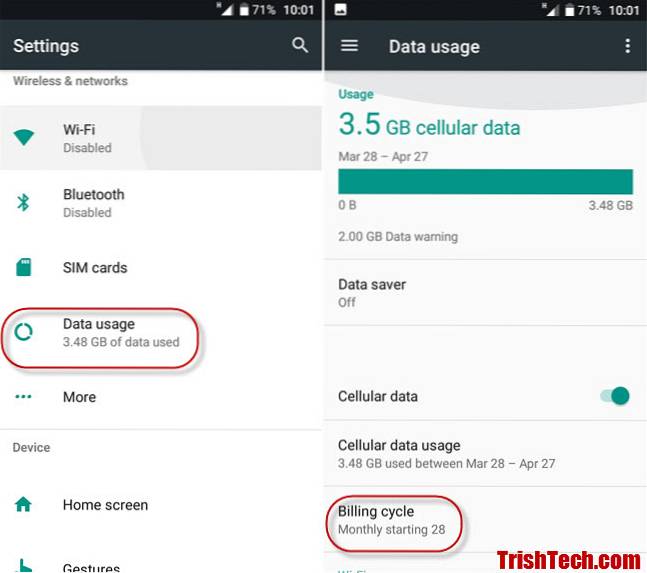Tap the teal data usage bar
This screenshot has height=573, width=647.
[x=485, y=182]
